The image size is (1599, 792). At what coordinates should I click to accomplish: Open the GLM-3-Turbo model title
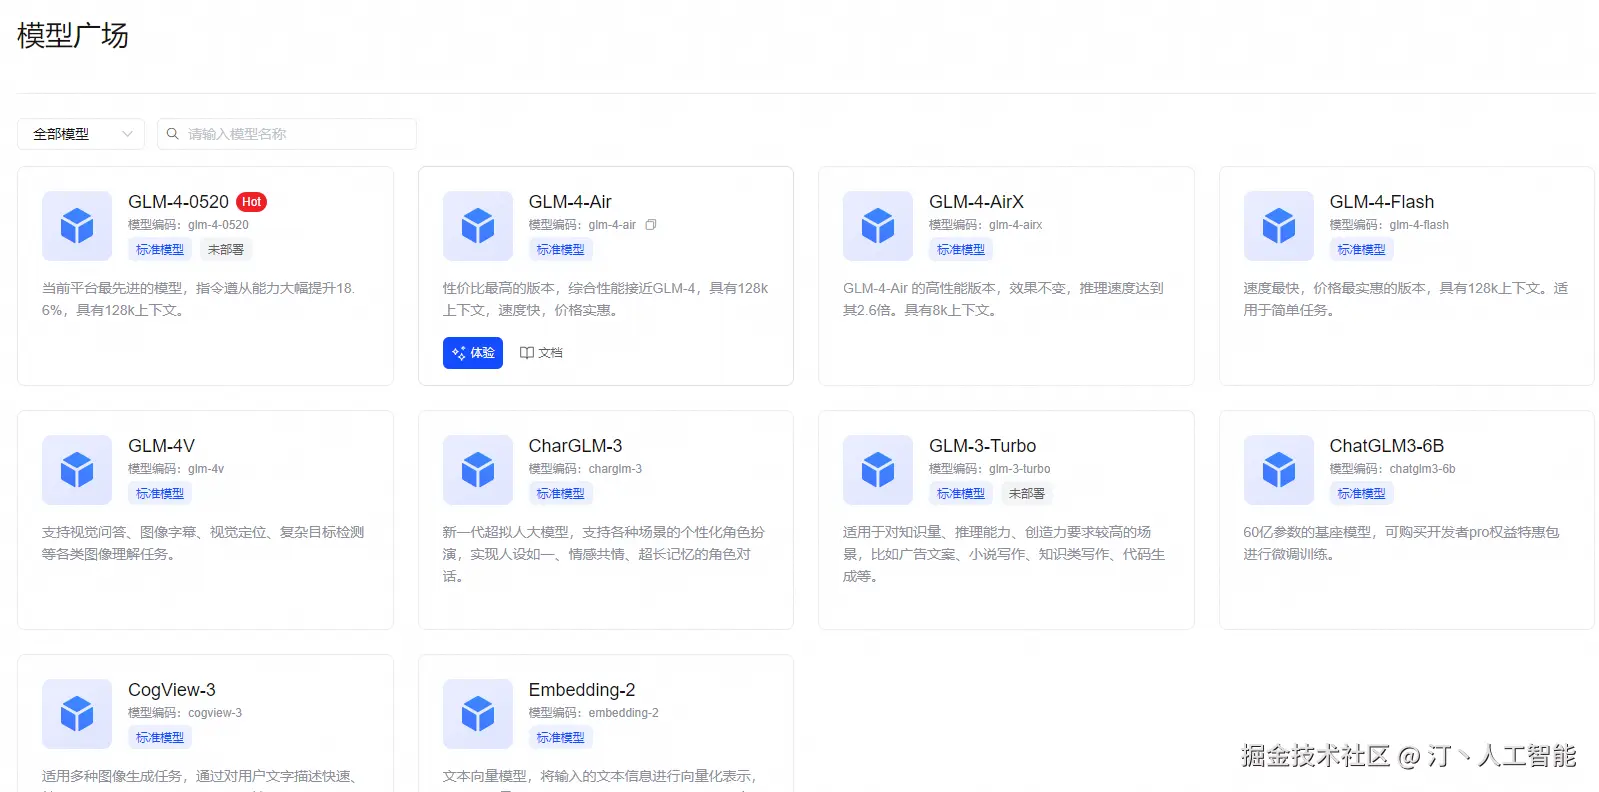(982, 446)
